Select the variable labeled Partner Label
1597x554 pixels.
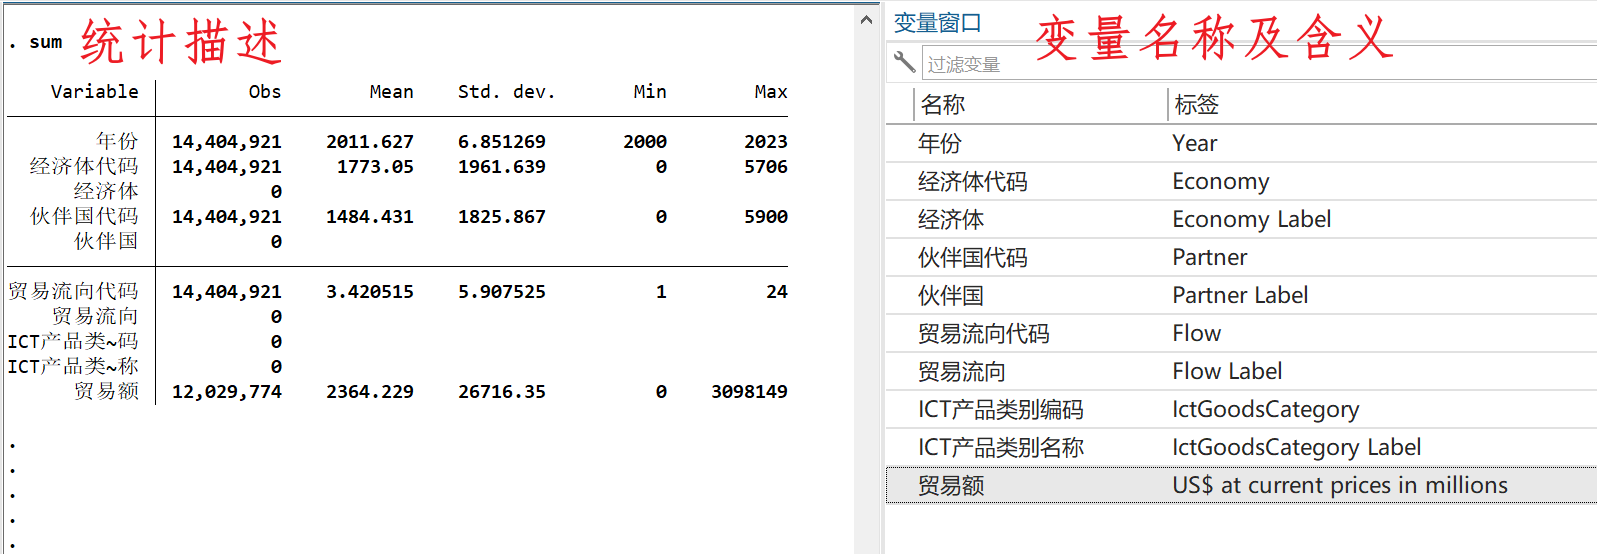point(1240,295)
